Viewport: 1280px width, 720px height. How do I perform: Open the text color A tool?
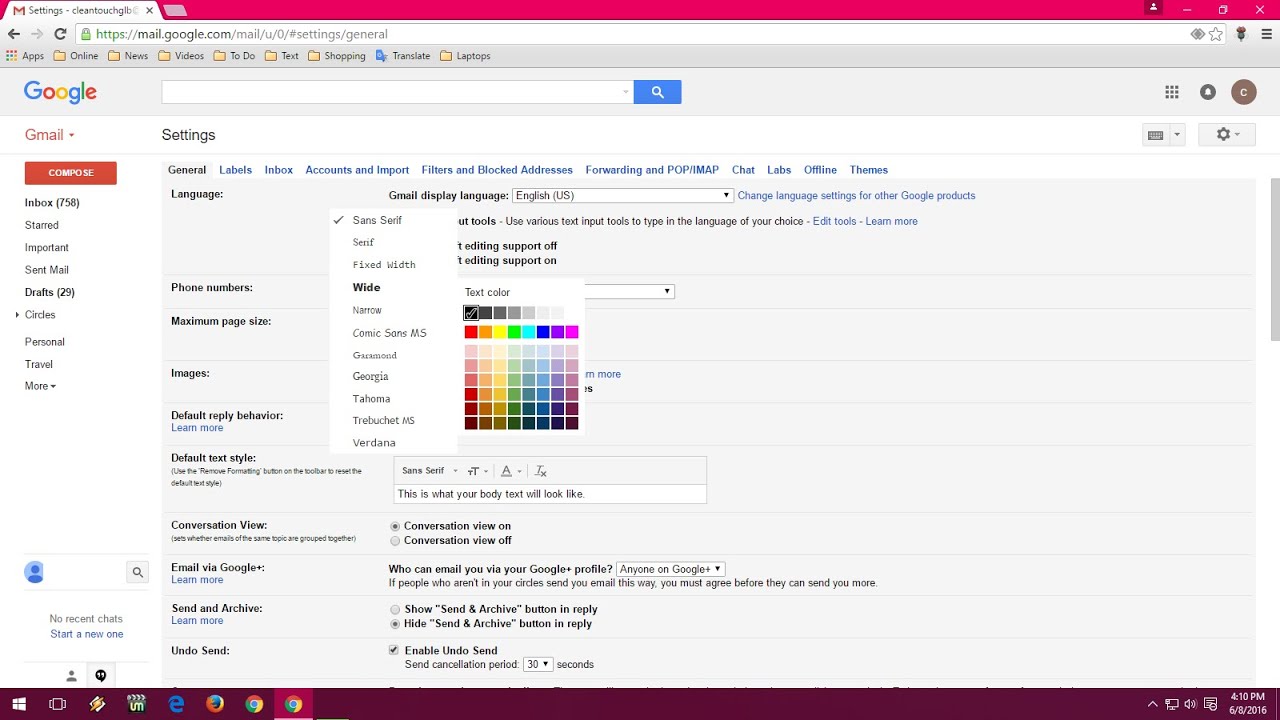pyautogui.click(x=510, y=471)
